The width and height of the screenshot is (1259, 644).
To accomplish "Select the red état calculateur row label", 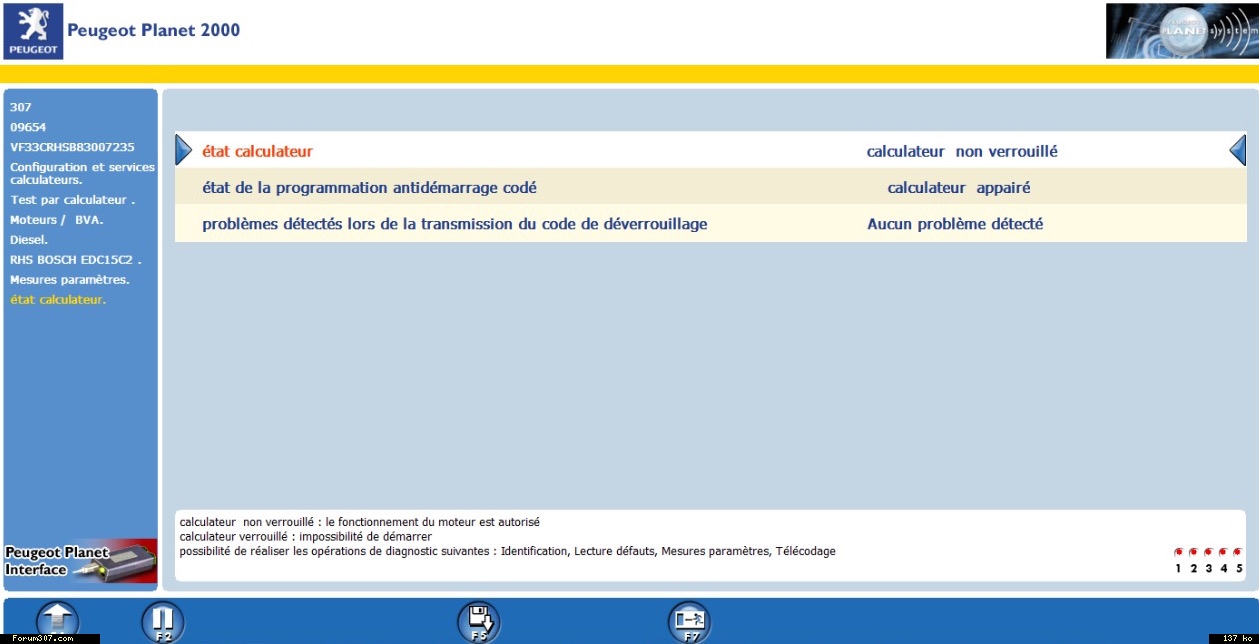I will (258, 151).
